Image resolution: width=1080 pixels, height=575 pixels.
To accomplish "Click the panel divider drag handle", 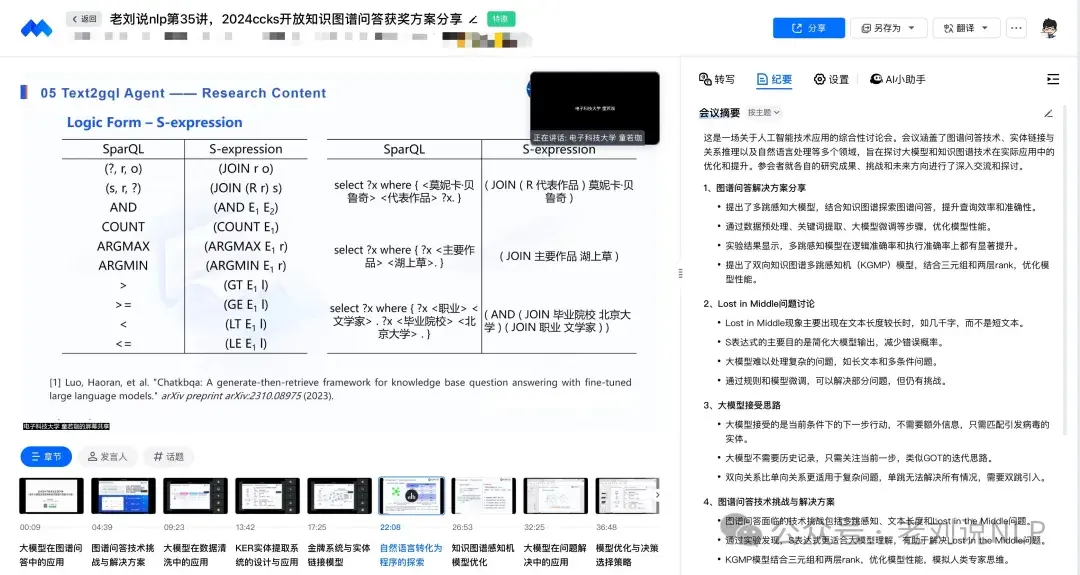I will tap(681, 273).
